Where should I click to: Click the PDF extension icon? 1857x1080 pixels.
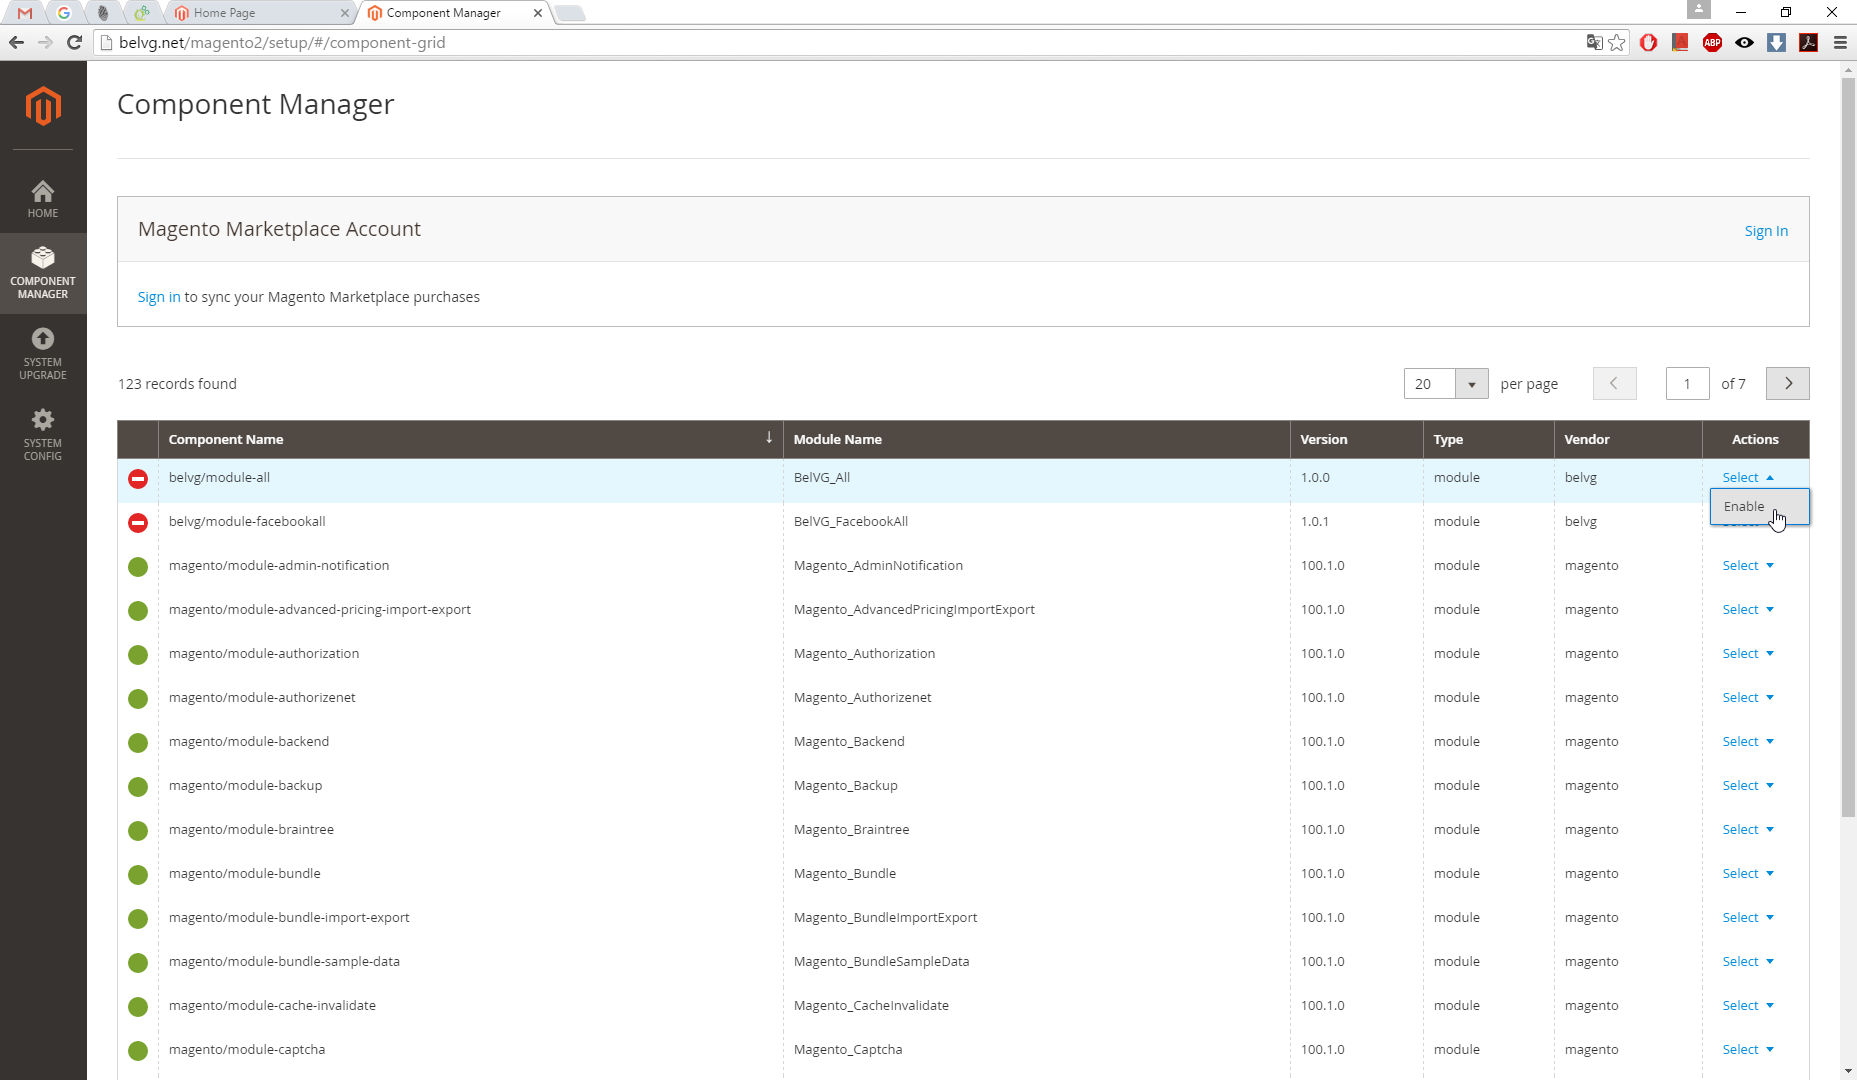(x=1808, y=42)
